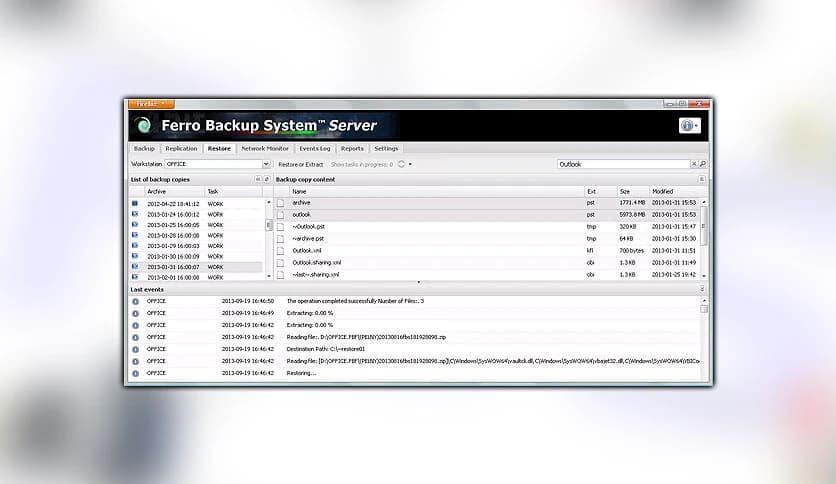Image resolution: width=836 pixels, height=484 pixels.
Task: Click backup icon for 2013-01-28 16:00:00 archive
Action: coord(135,235)
